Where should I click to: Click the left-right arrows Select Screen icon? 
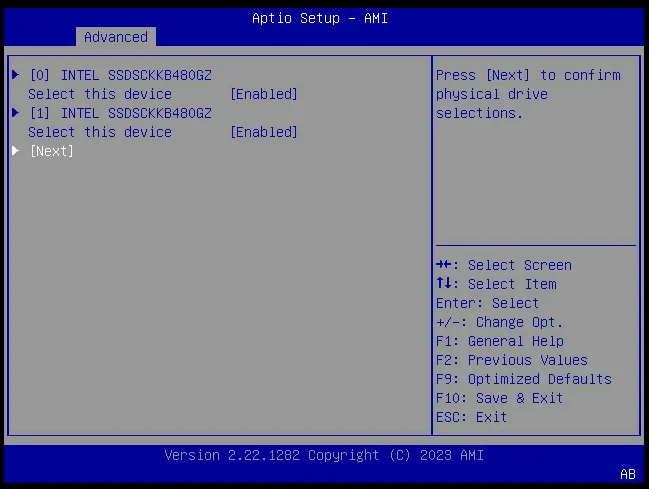(x=444, y=264)
